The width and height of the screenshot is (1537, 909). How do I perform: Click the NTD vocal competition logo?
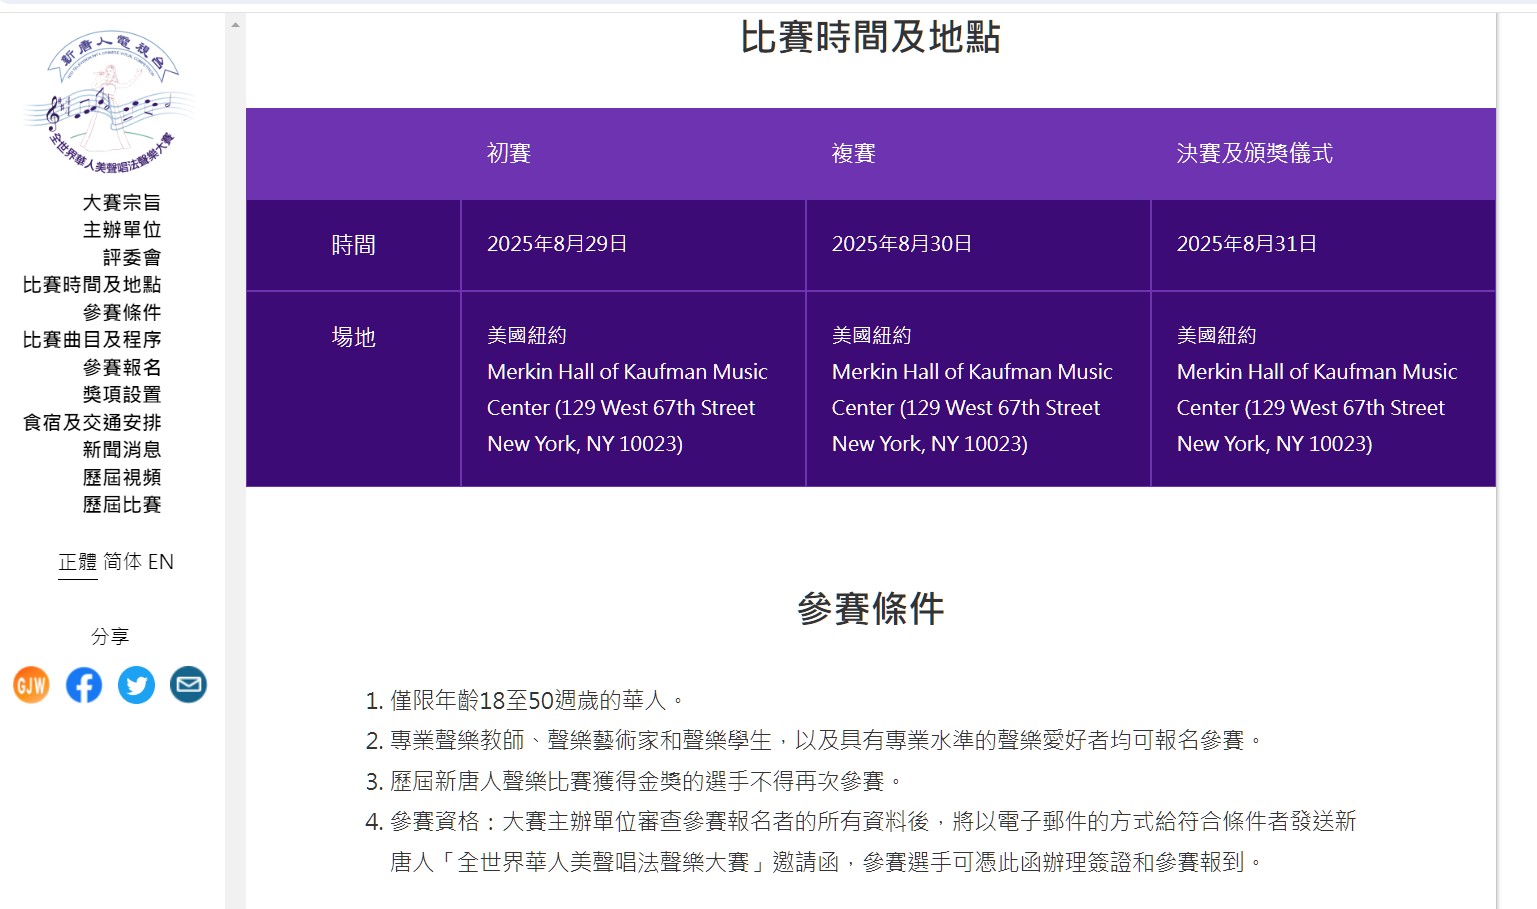[x=108, y=102]
